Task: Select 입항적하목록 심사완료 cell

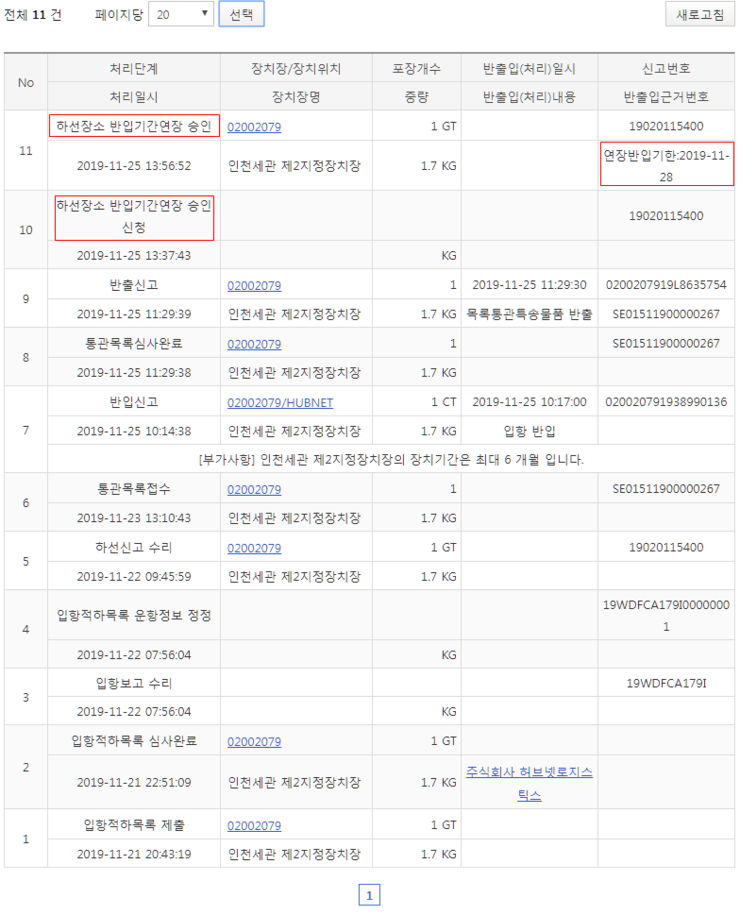Action: 134,741
